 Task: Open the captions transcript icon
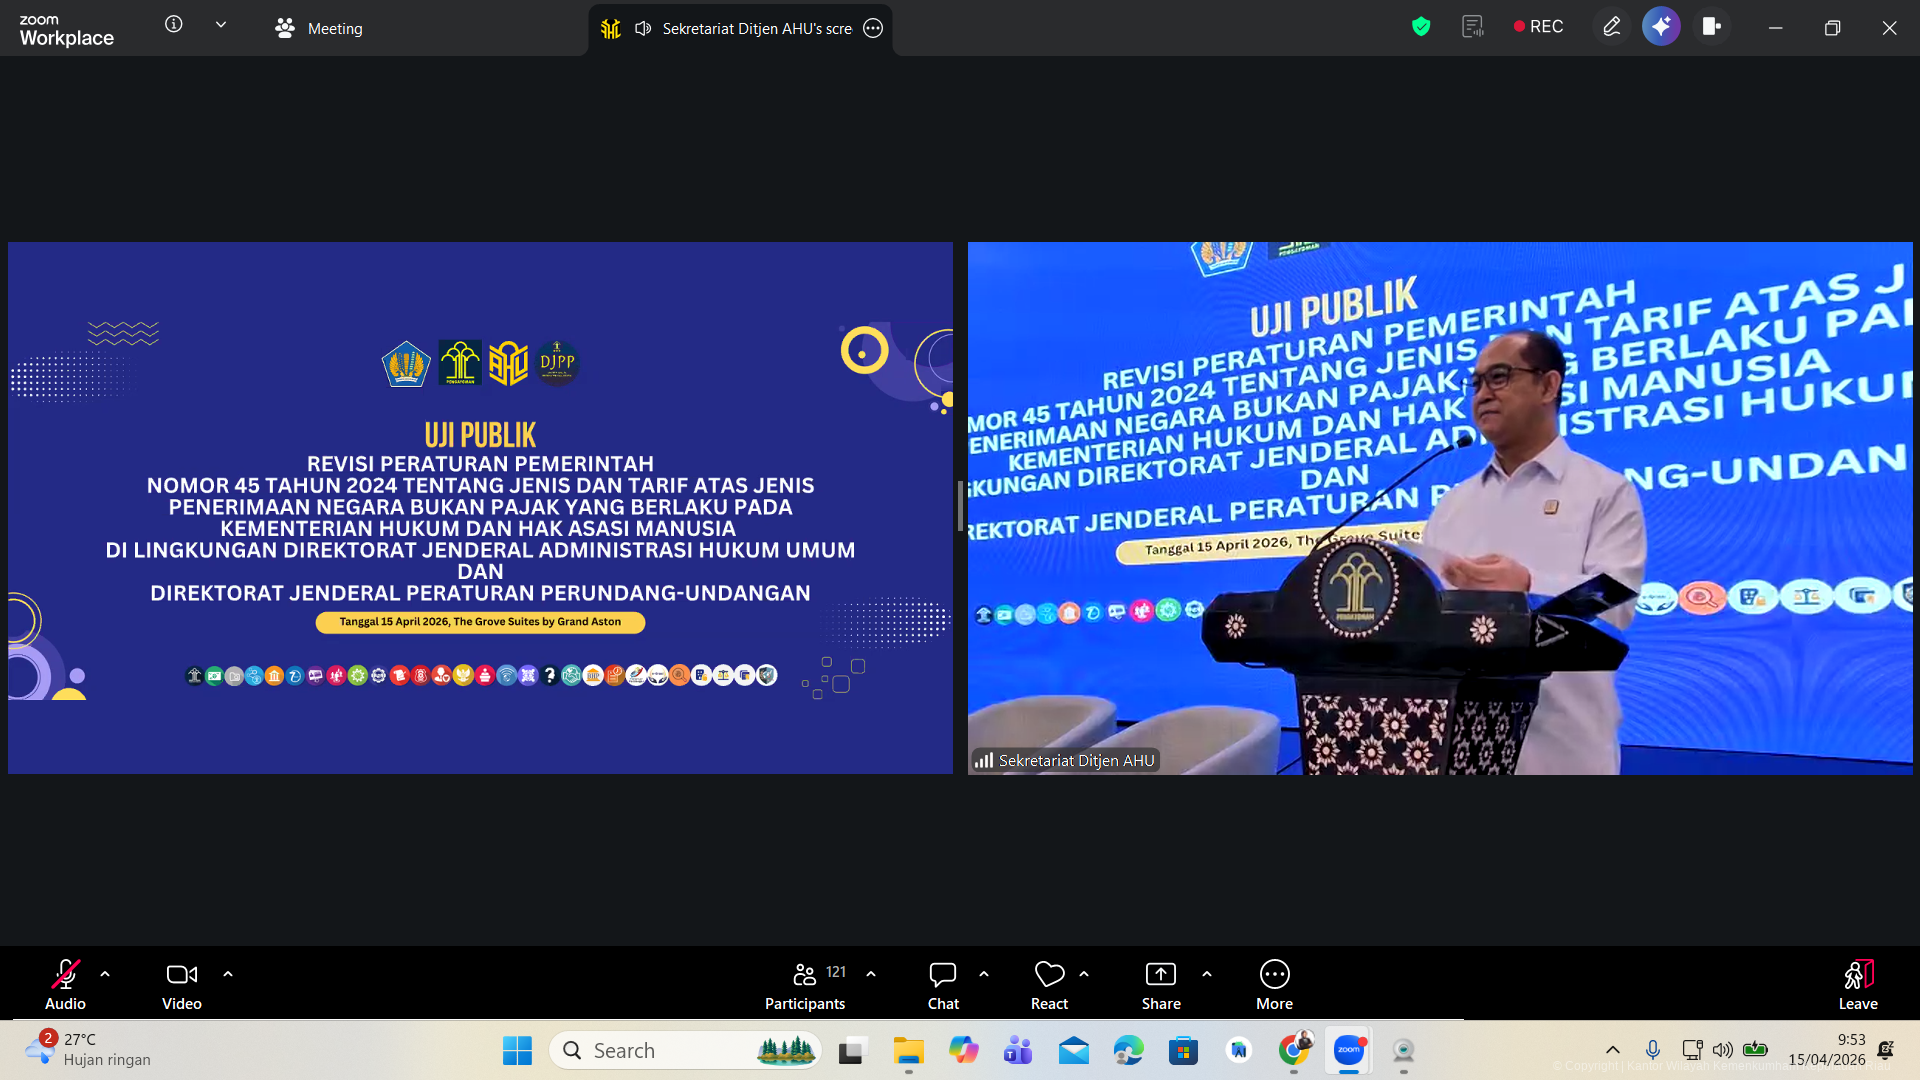[x=1473, y=27]
